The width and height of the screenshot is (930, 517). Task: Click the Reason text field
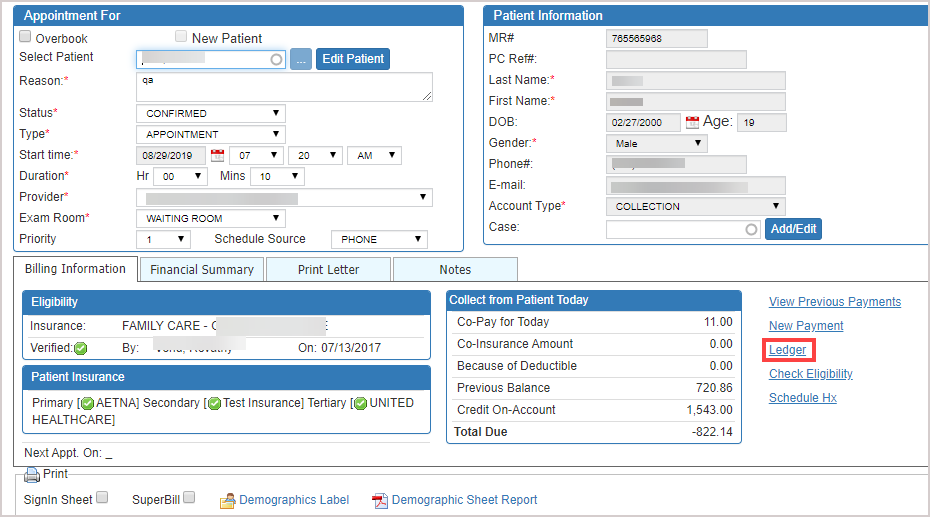click(284, 86)
